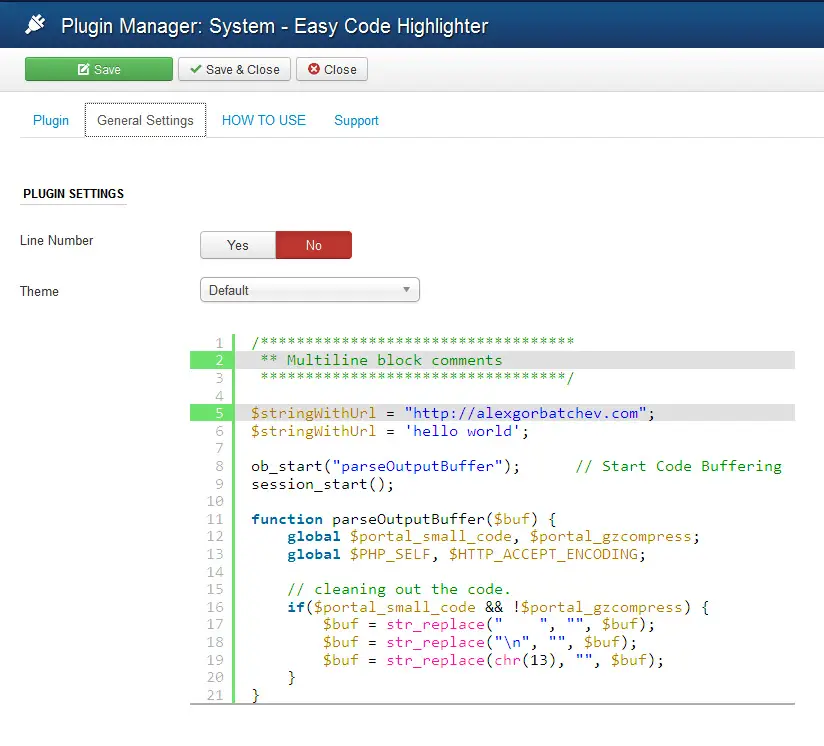824x746 pixels.
Task: Click the cleaning out the code comment
Action: tap(399, 589)
